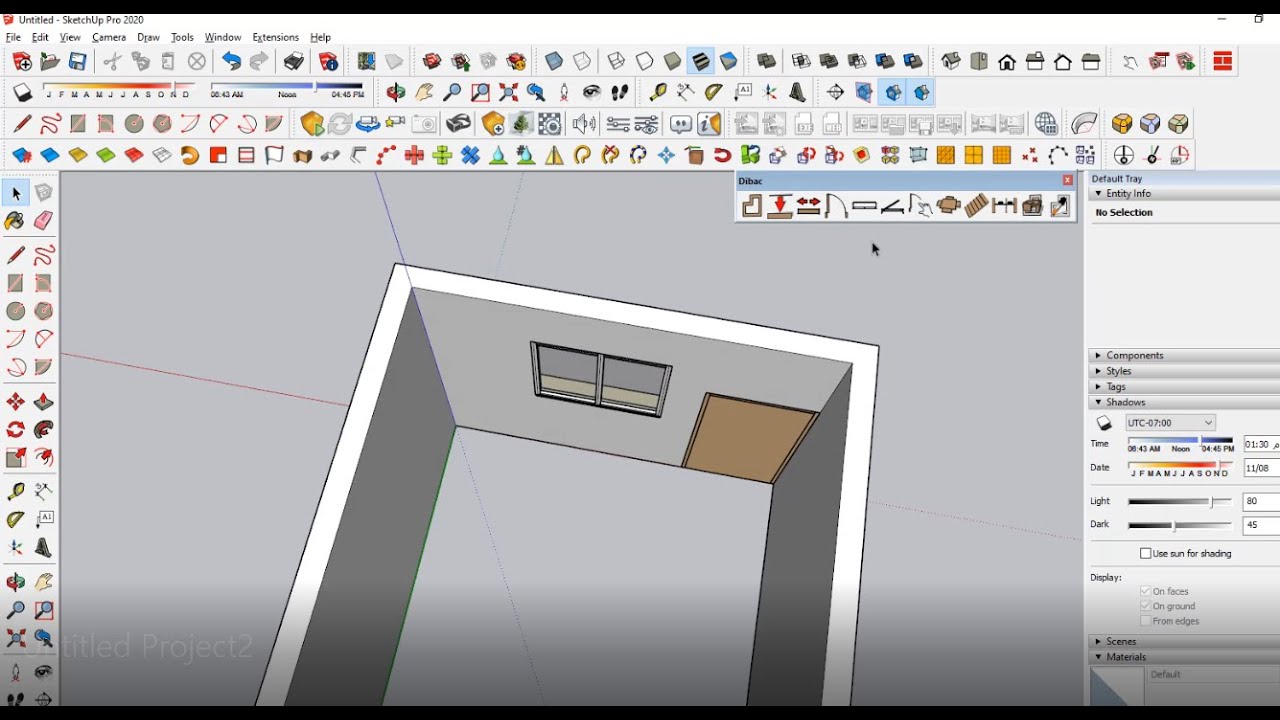Click the Orbit tool in top toolbar
Image resolution: width=1280 pixels, height=720 pixels.
coord(396,93)
